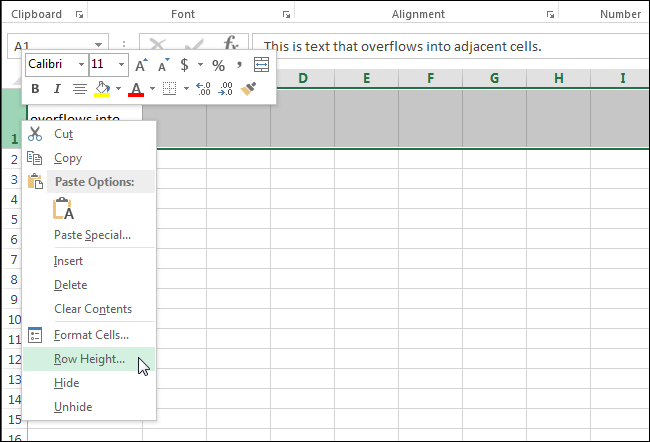Click the Format Painter brush icon

pyautogui.click(x=250, y=89)
